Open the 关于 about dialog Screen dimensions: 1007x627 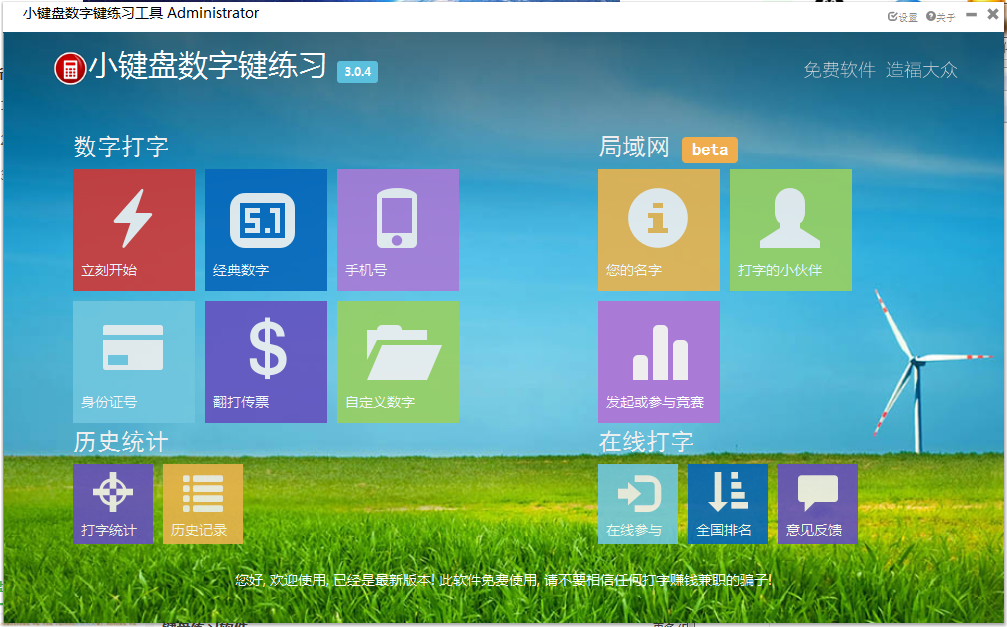click(x=941, y=15)
